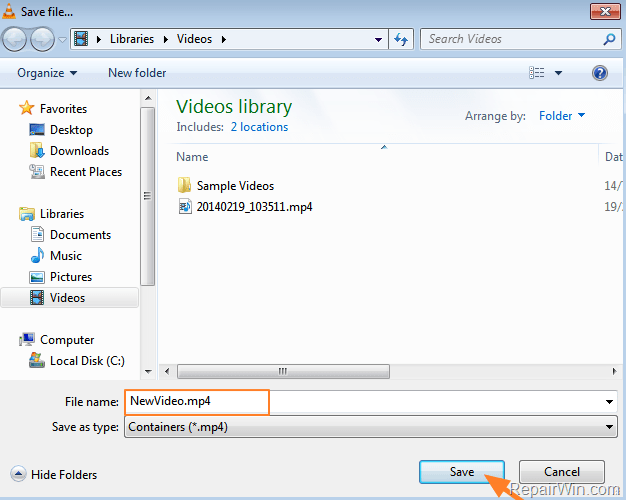The height and width of the screenshot is (500, 626).
Task: Expand the arrow after Videos in breadcrumb
Action: 224,39
